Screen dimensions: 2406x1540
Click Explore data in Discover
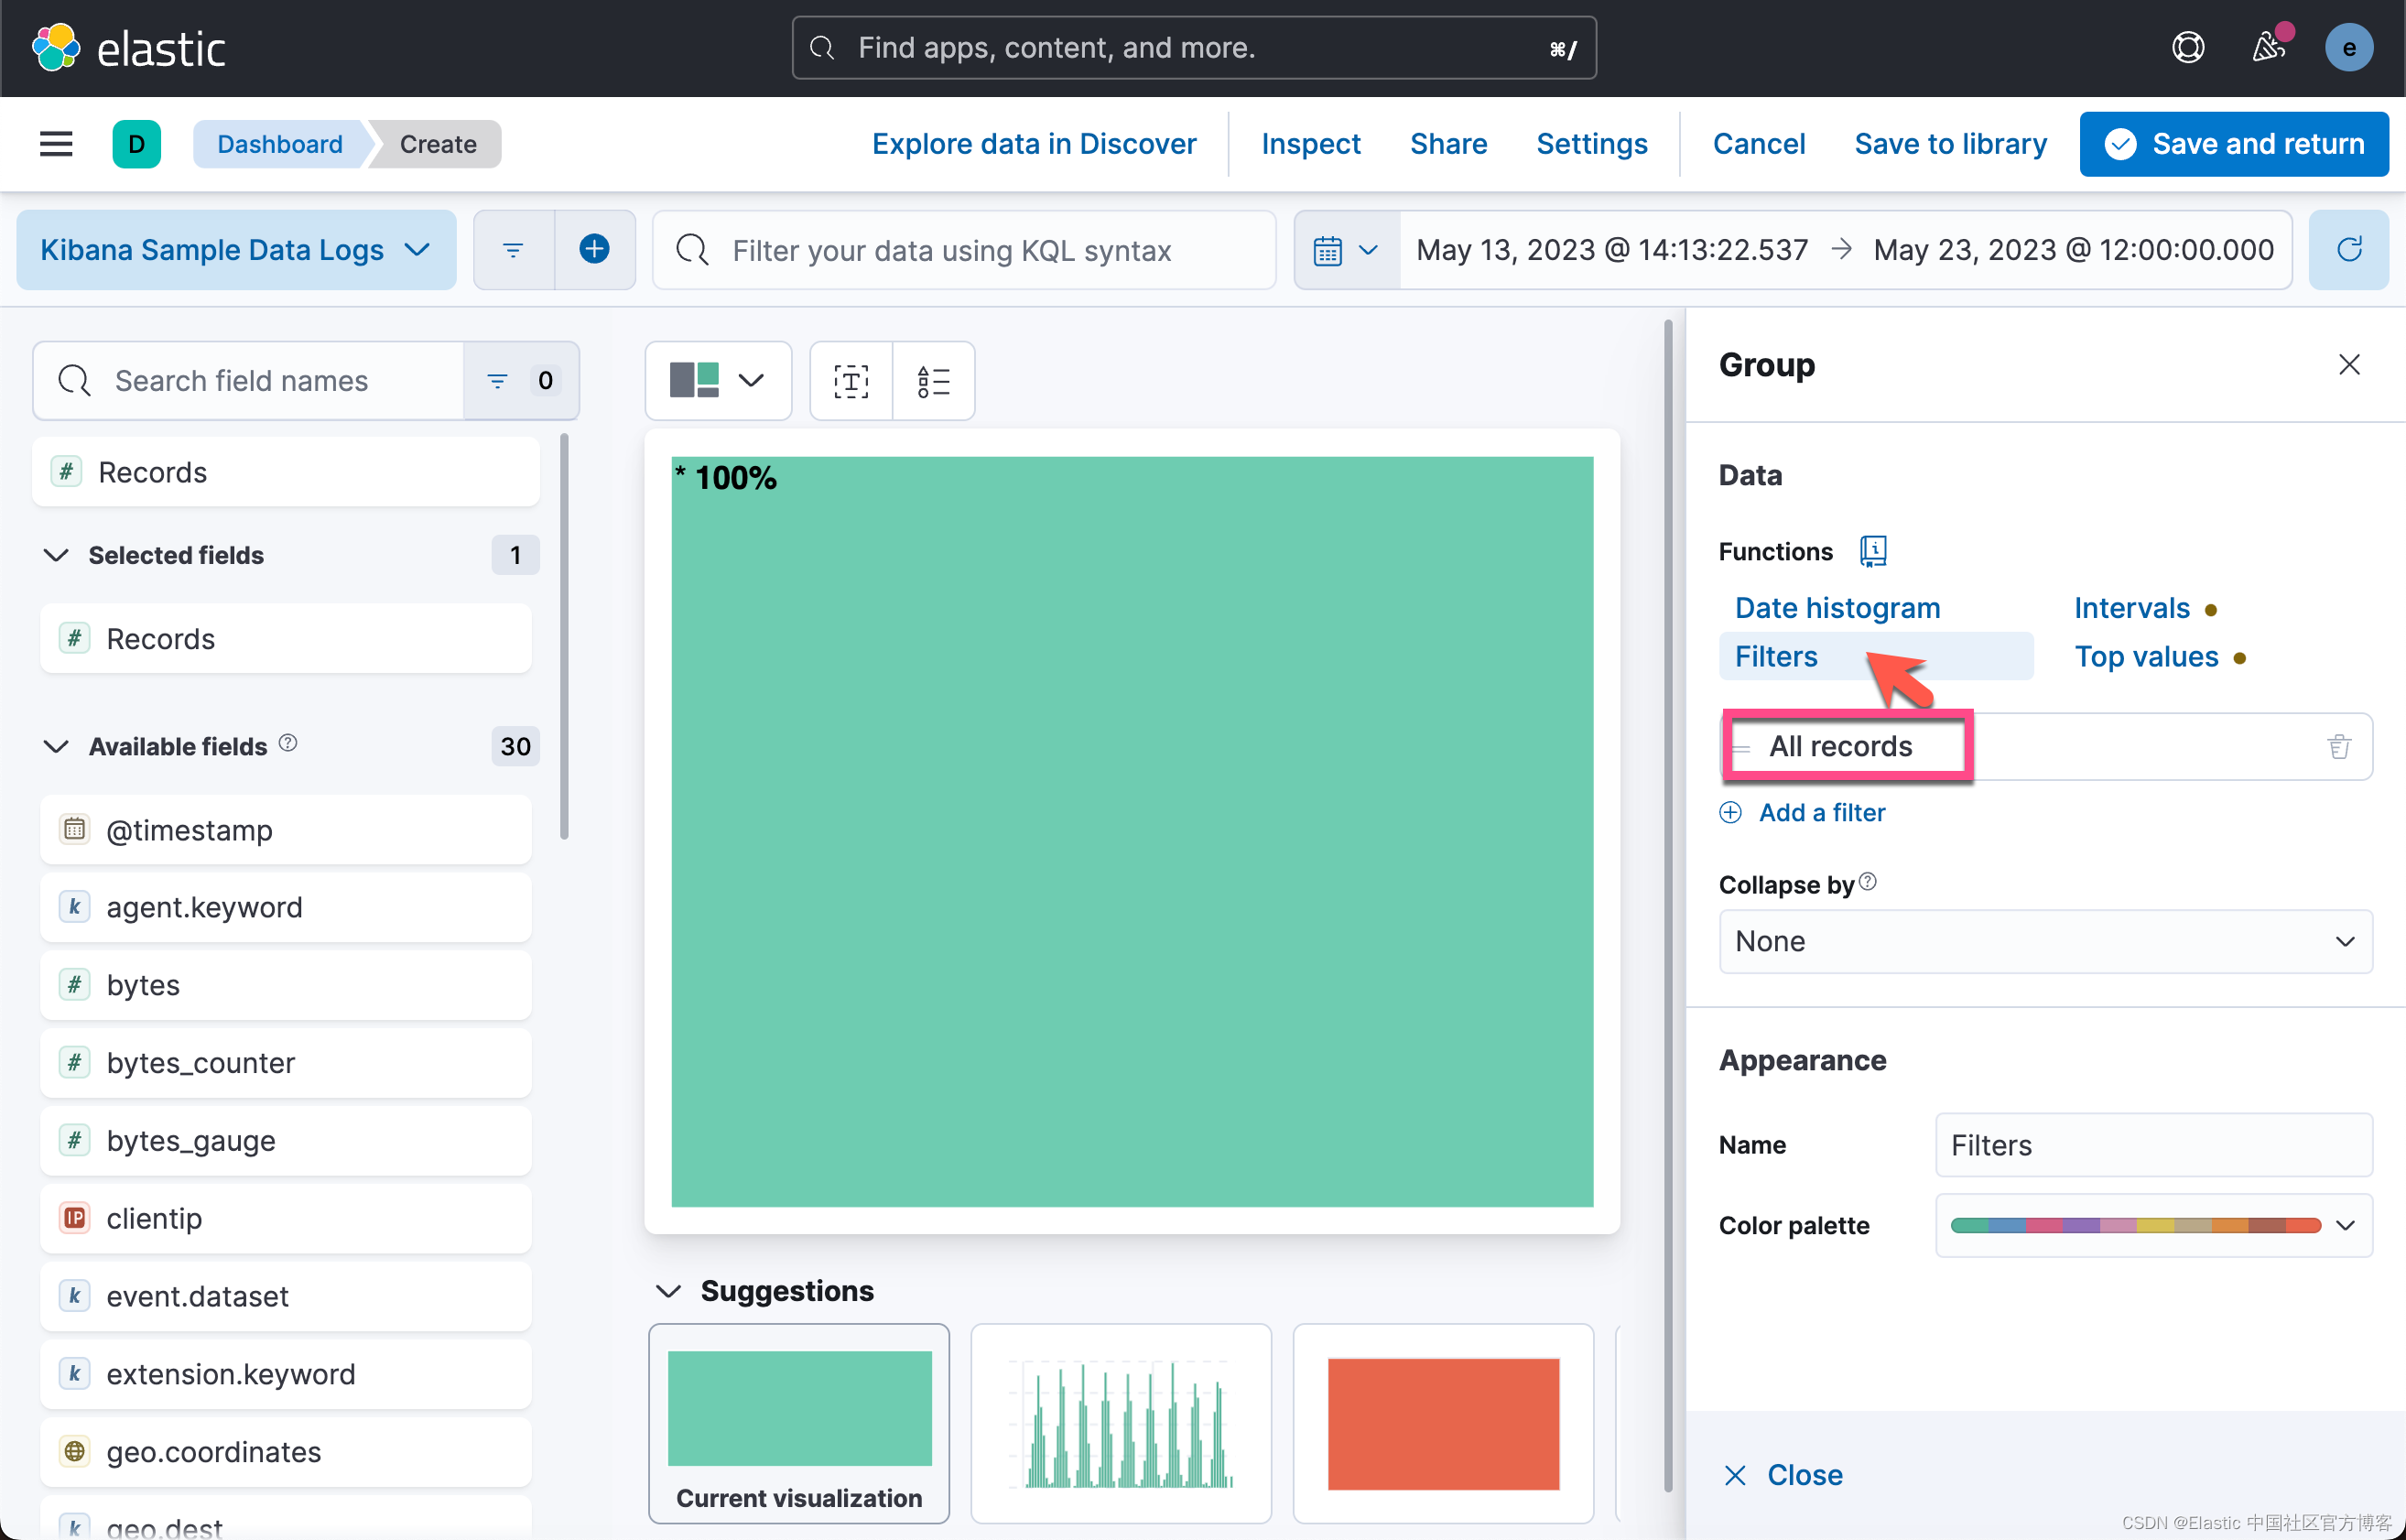coord(1033,144)
